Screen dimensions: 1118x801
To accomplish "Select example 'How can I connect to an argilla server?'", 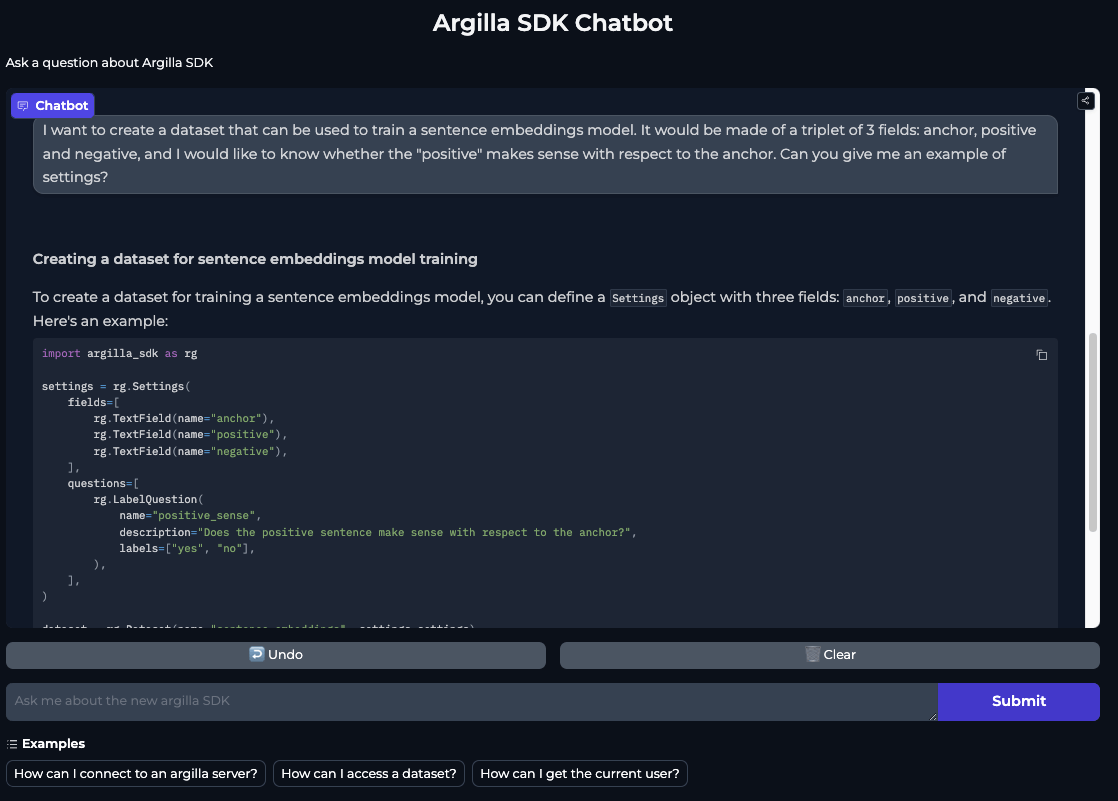I will [x=136, y=773].
